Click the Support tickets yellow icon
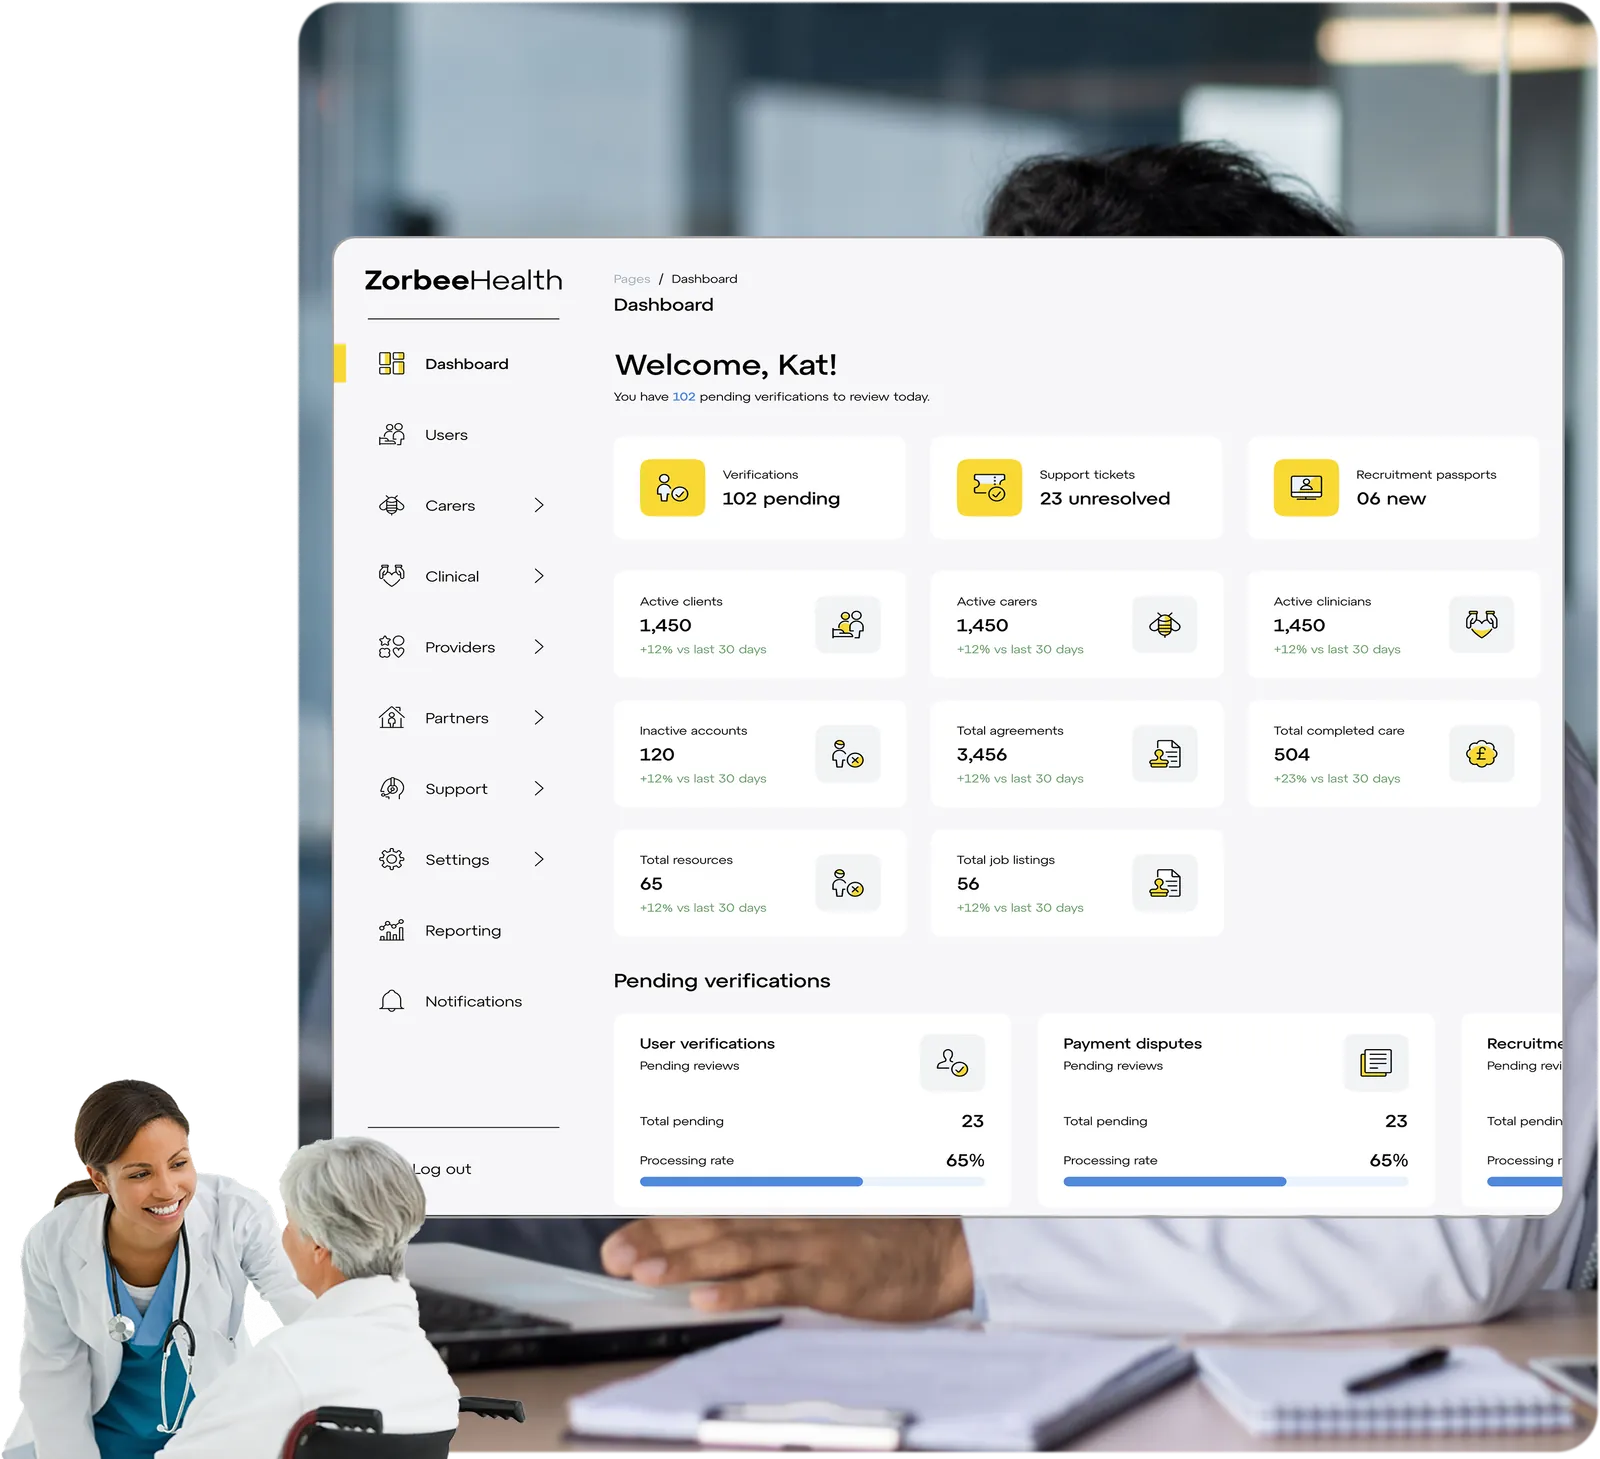The image size is (1600, 1459). (989, 488)
